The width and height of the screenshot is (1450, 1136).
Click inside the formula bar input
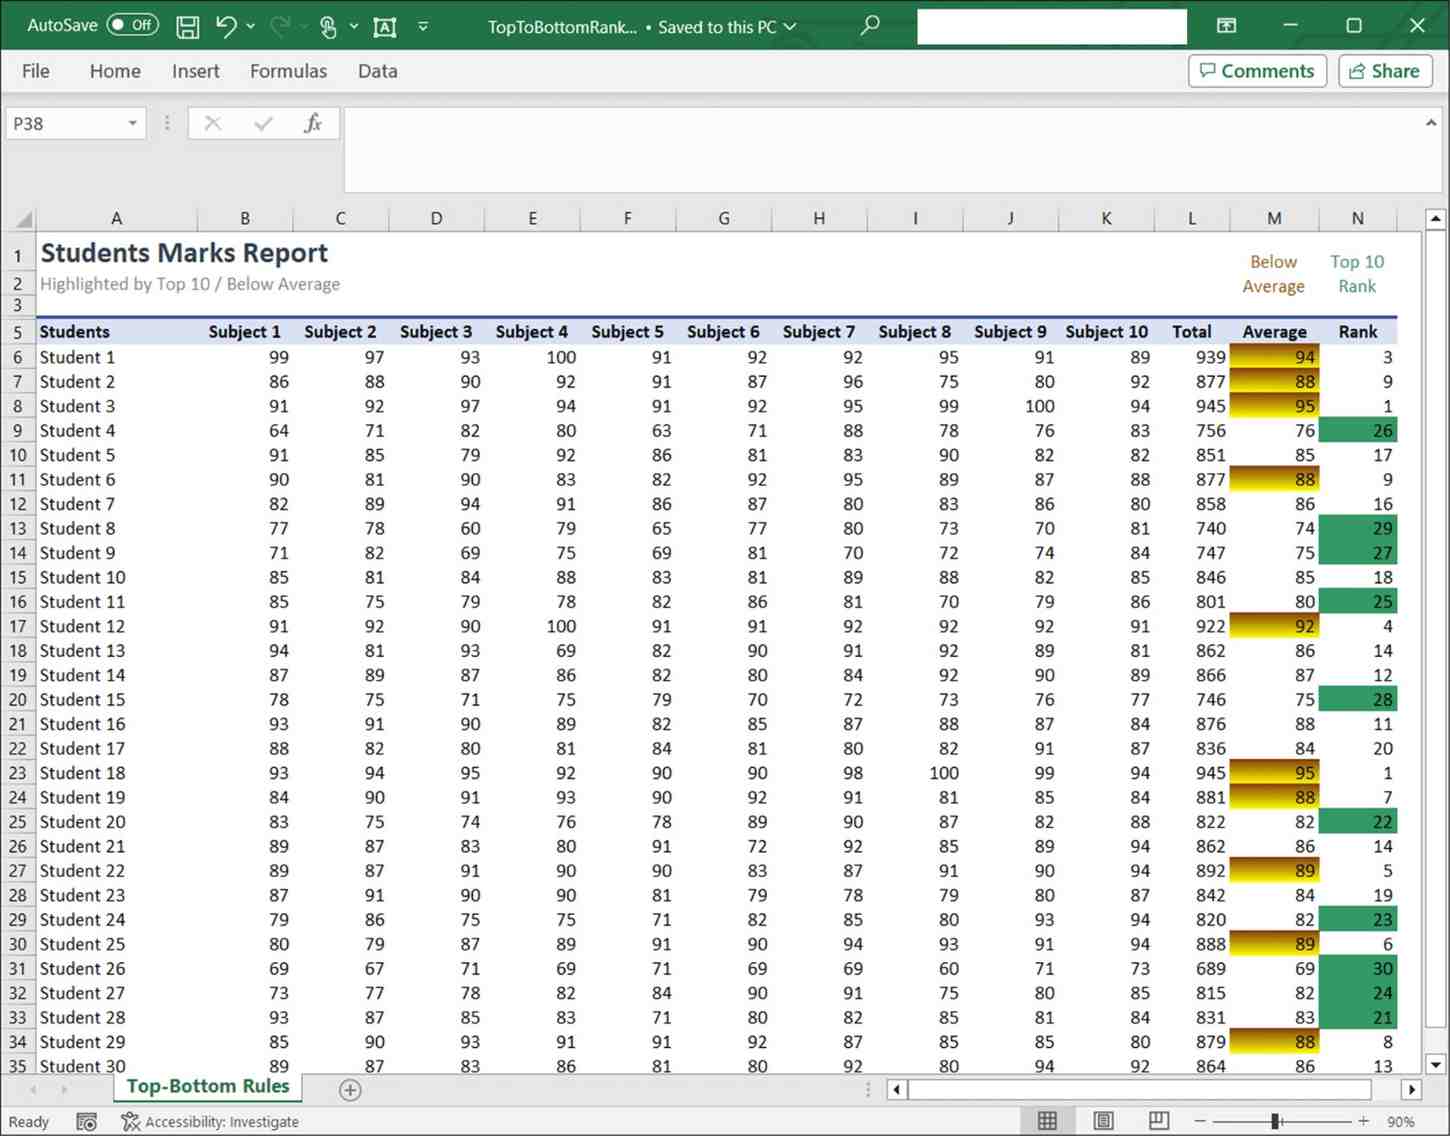tap(880, 150)
